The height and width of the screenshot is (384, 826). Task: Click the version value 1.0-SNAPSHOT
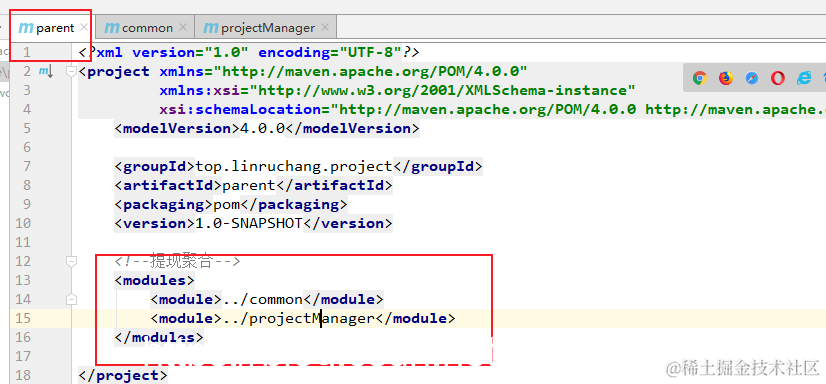click(x=249, y=223)
